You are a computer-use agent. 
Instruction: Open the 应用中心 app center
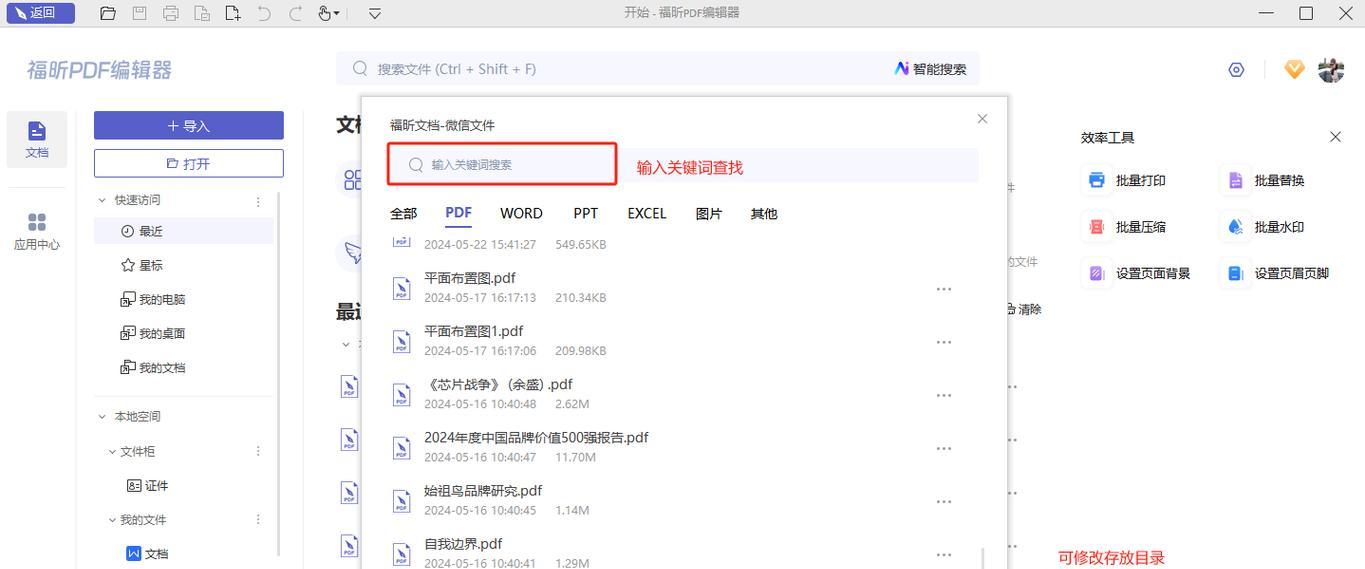tap(37, 231)
